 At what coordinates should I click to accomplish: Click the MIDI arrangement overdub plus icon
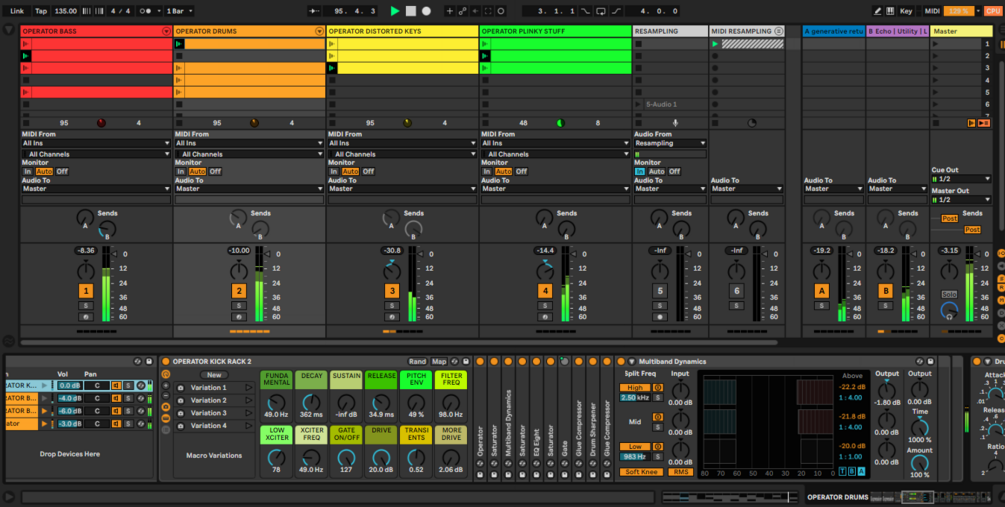pos(449,11)
